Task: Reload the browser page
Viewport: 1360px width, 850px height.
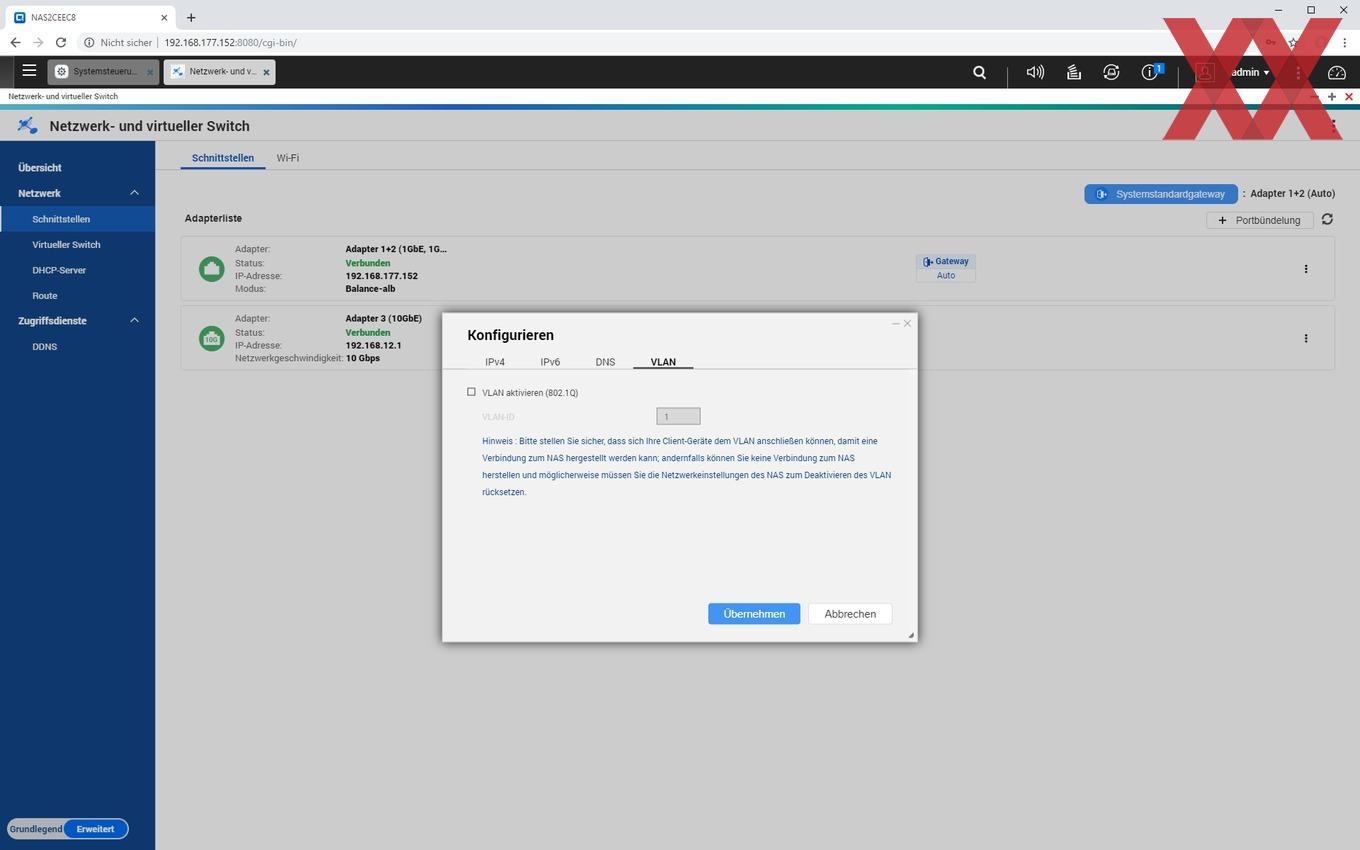Action: click(61, 43)
